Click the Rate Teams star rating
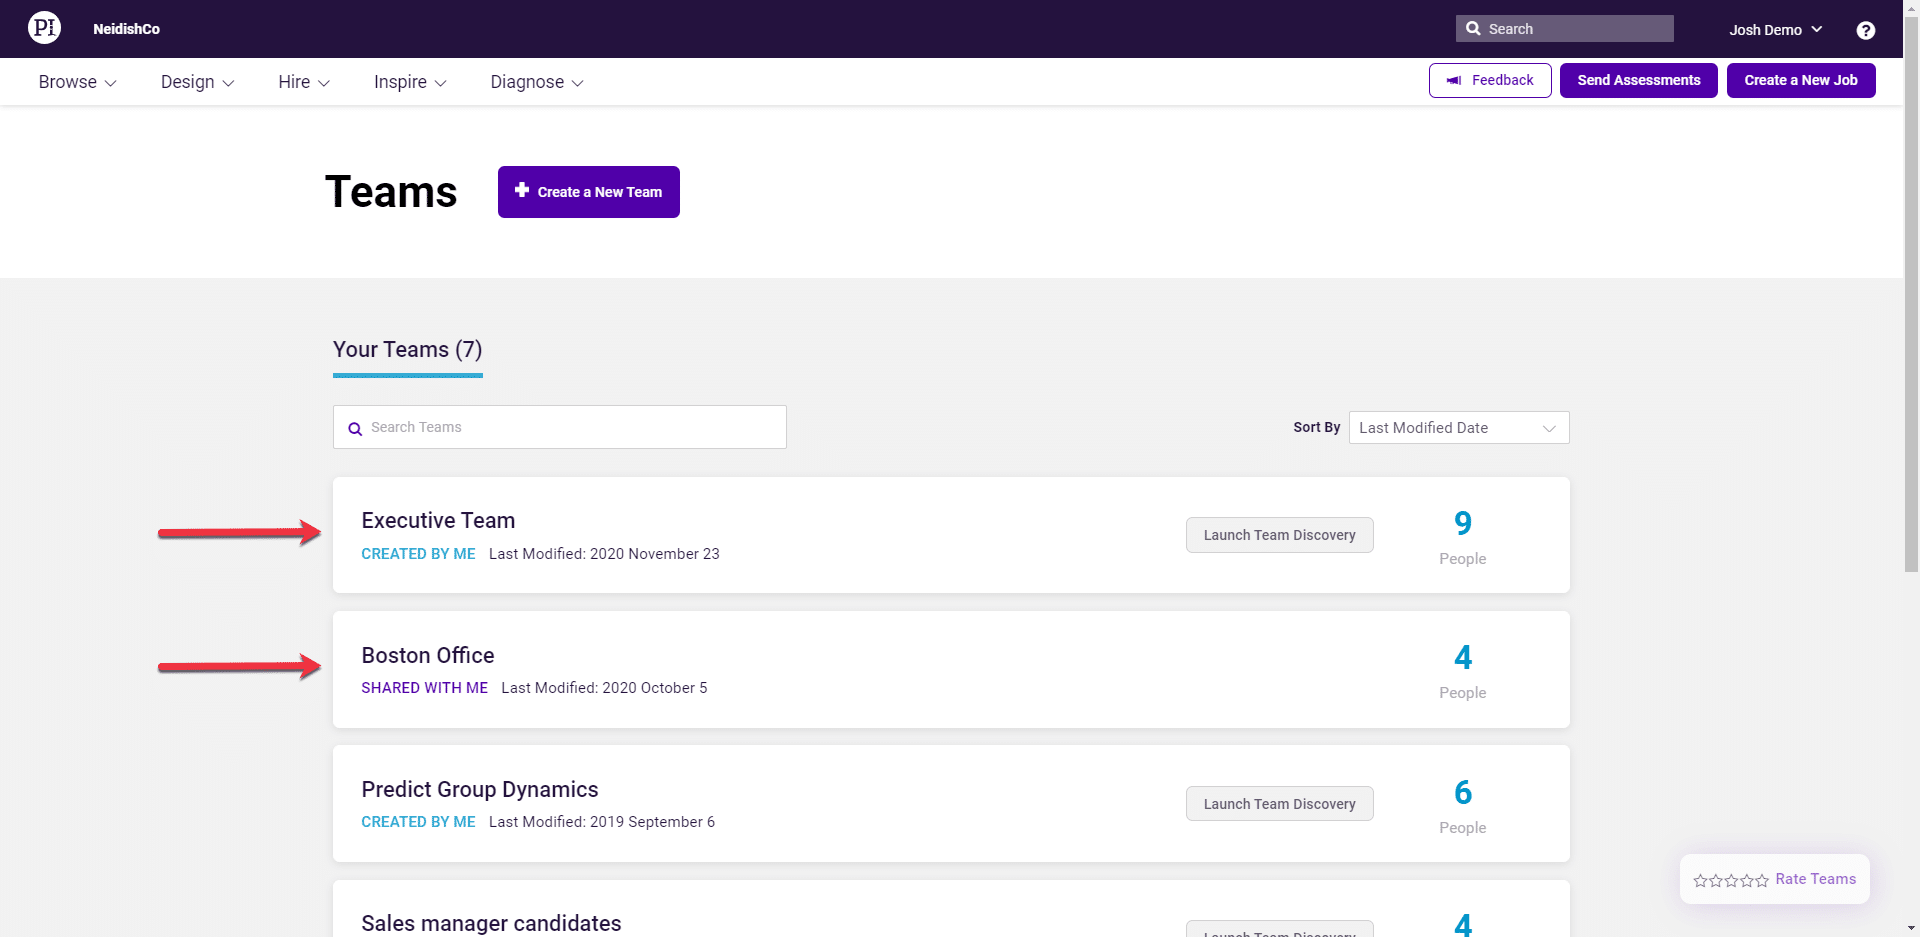Image resolution: width=1920 pixels, height=937 pixels. click(1731, 880)
